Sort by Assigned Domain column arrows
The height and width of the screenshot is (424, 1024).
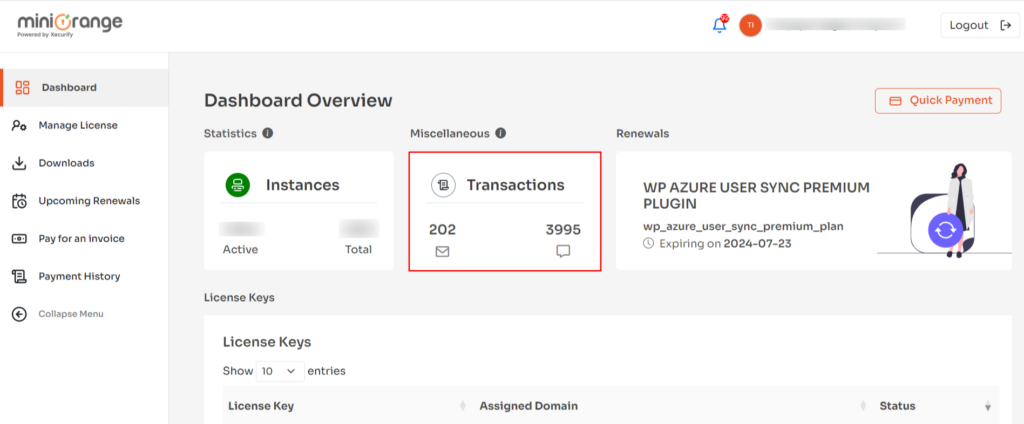pyautogui.click(x=864, y=406)
